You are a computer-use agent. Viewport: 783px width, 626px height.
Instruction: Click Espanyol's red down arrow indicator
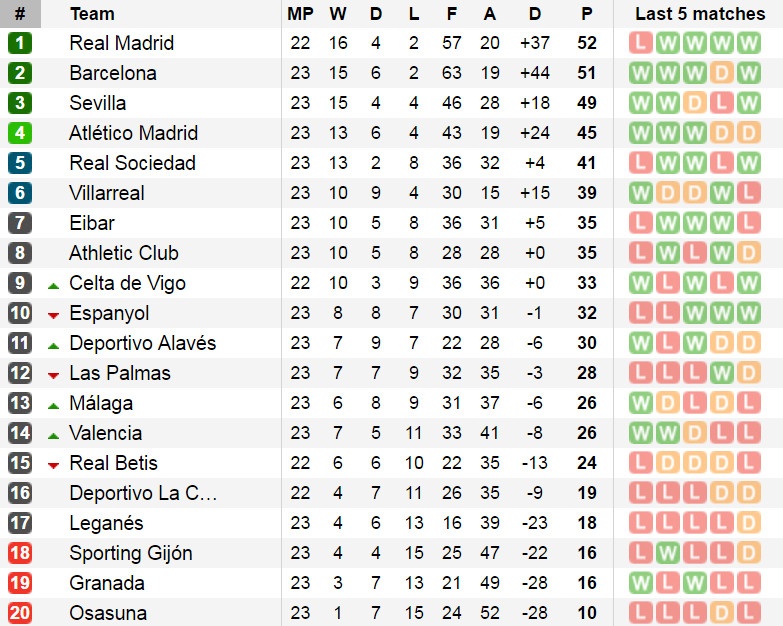tap(54, 315)
